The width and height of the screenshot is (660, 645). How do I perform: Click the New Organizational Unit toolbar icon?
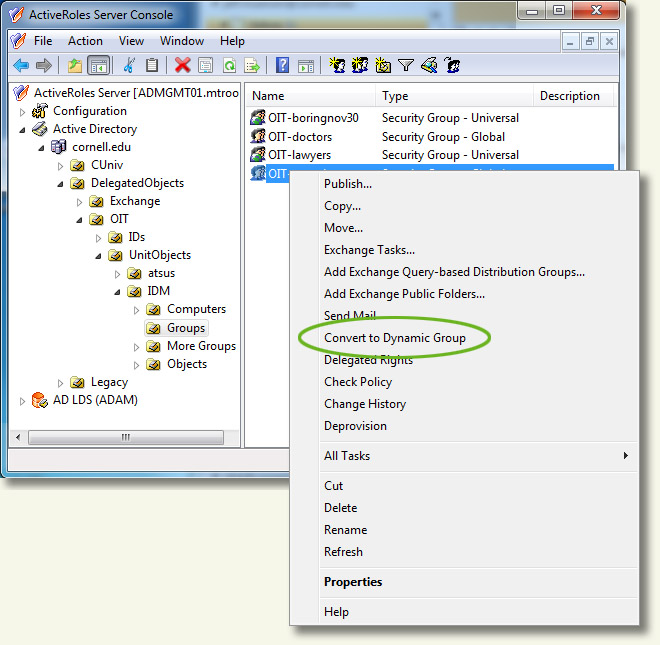point(383,65)
